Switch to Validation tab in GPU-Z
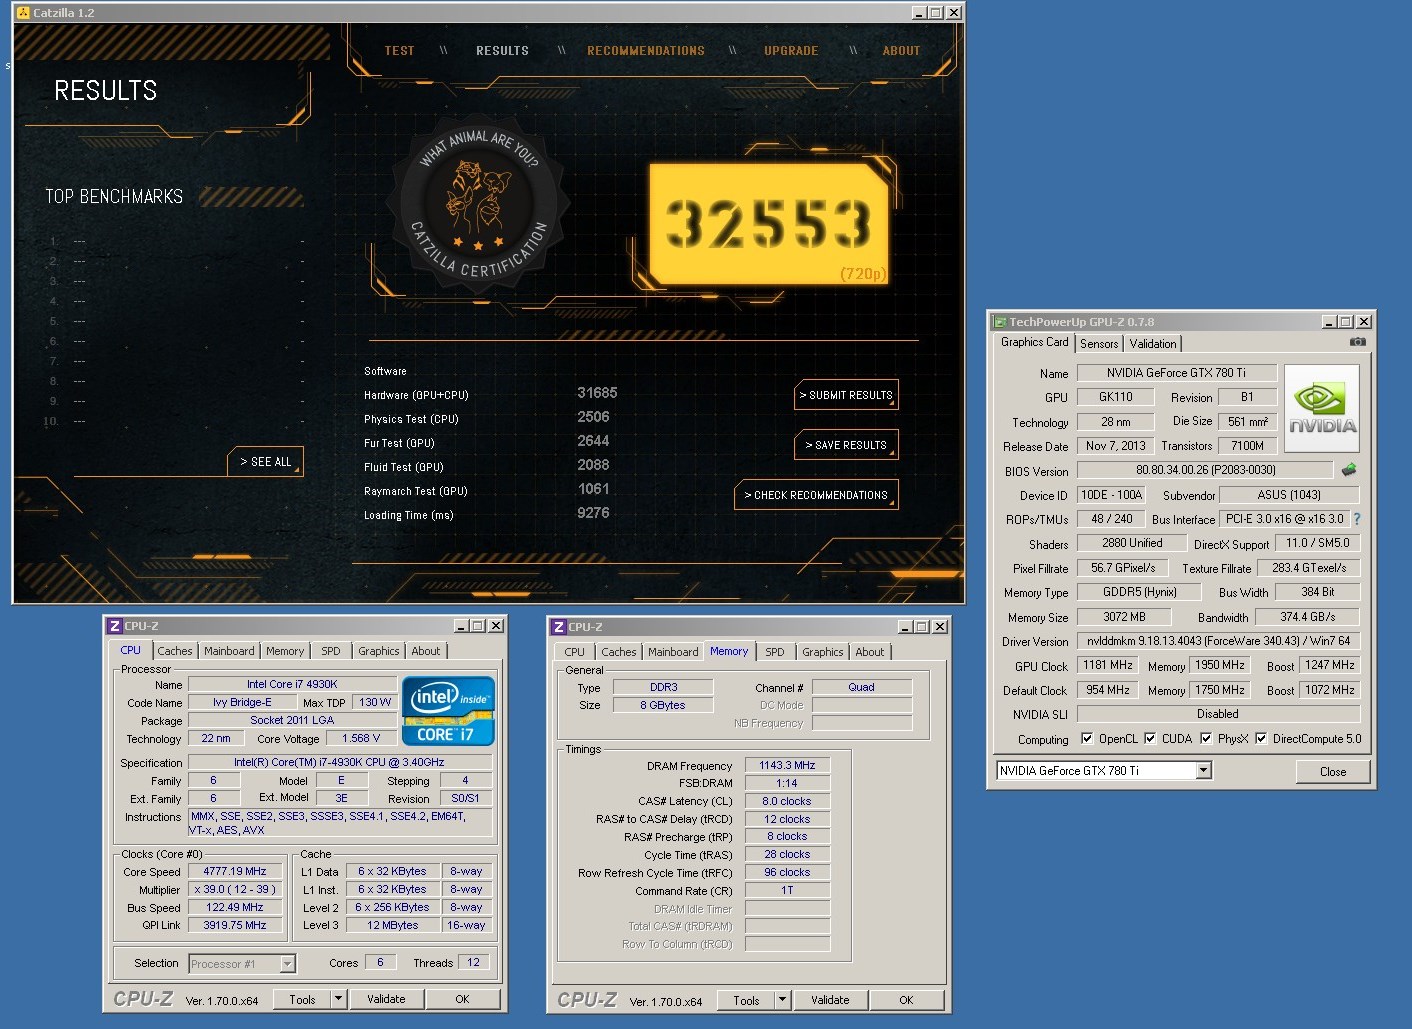This screenshot has width=1412, height=1029. [1153, 344]
